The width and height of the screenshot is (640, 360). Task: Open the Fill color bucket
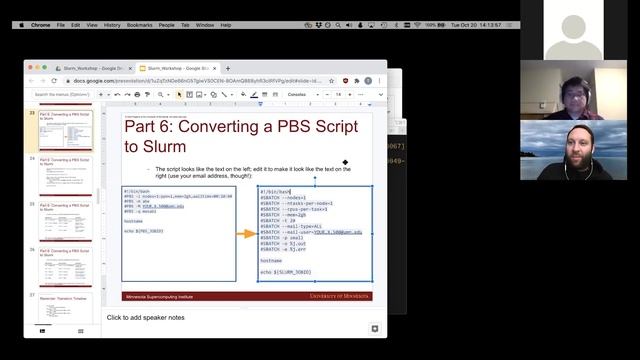click(244, 95)
